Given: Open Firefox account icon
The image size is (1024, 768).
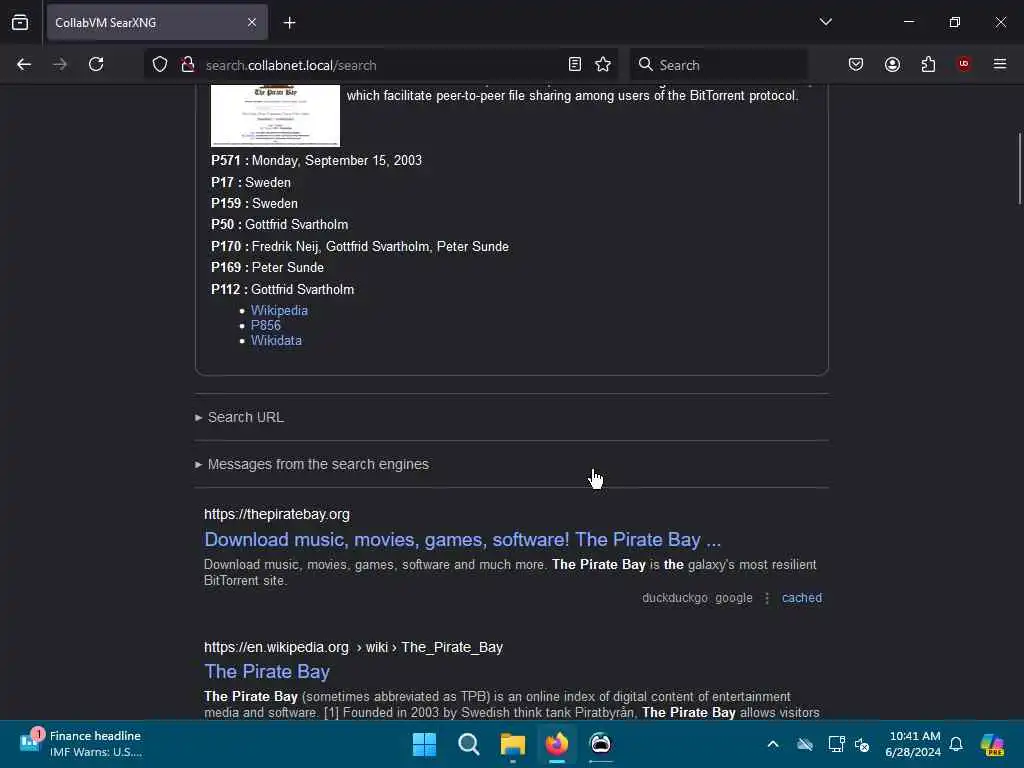Looking at the screenshot, I should tap(892, 65).
